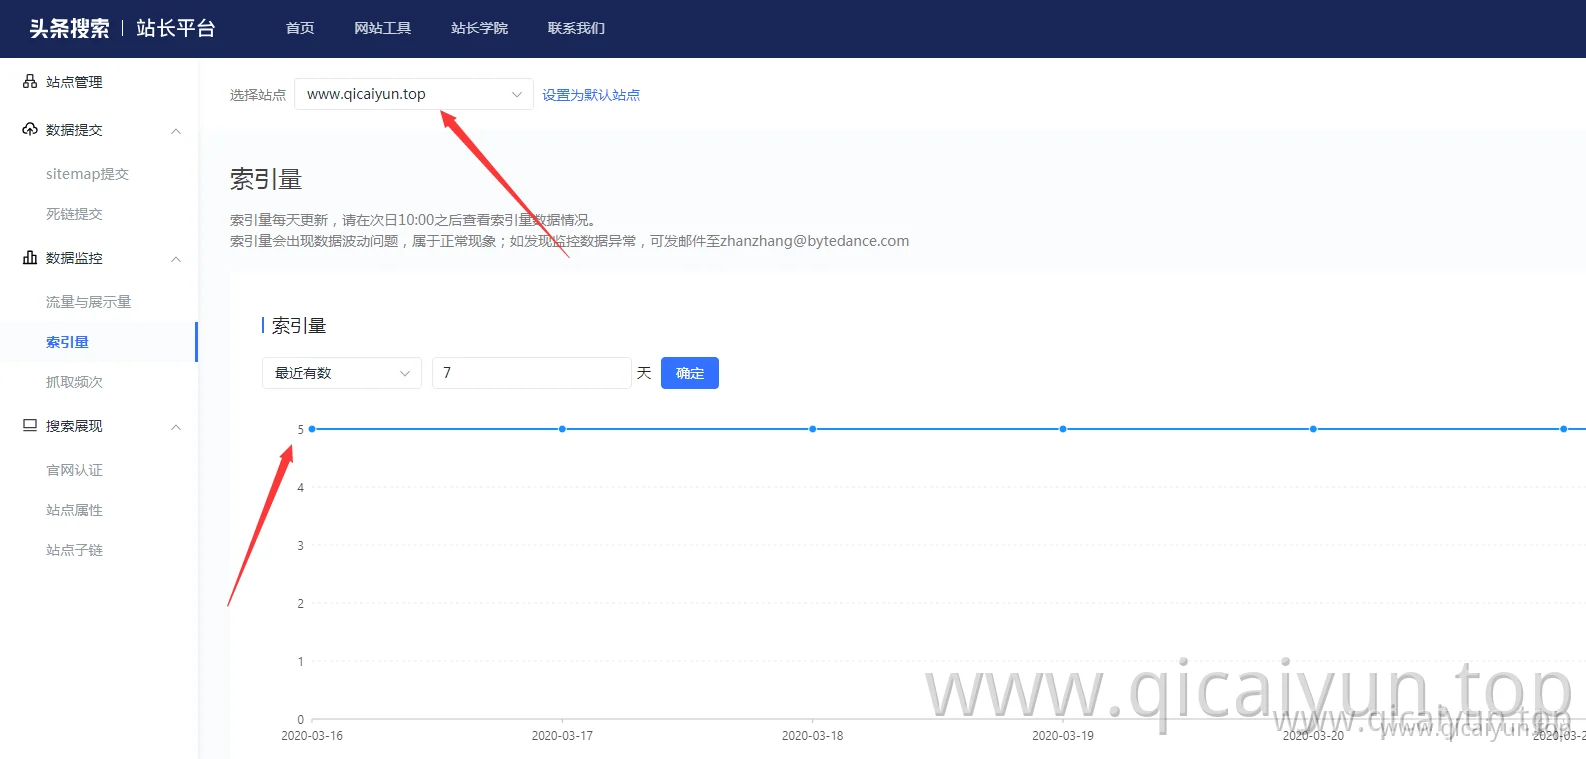The width and height of the screenshot is (1586, 759).
Task: Select 索引量 in sidebar
Action: [x=67, y=342]
